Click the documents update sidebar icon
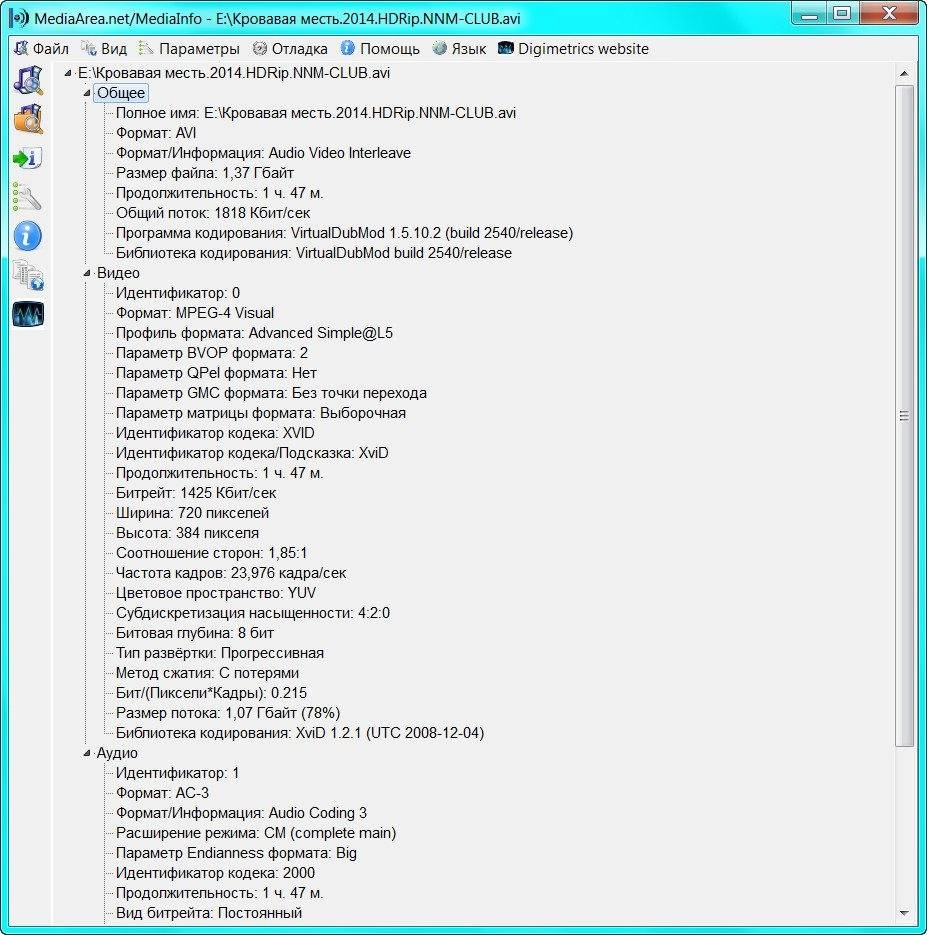This screenshot has height=935, width=927. pos(28,275)
